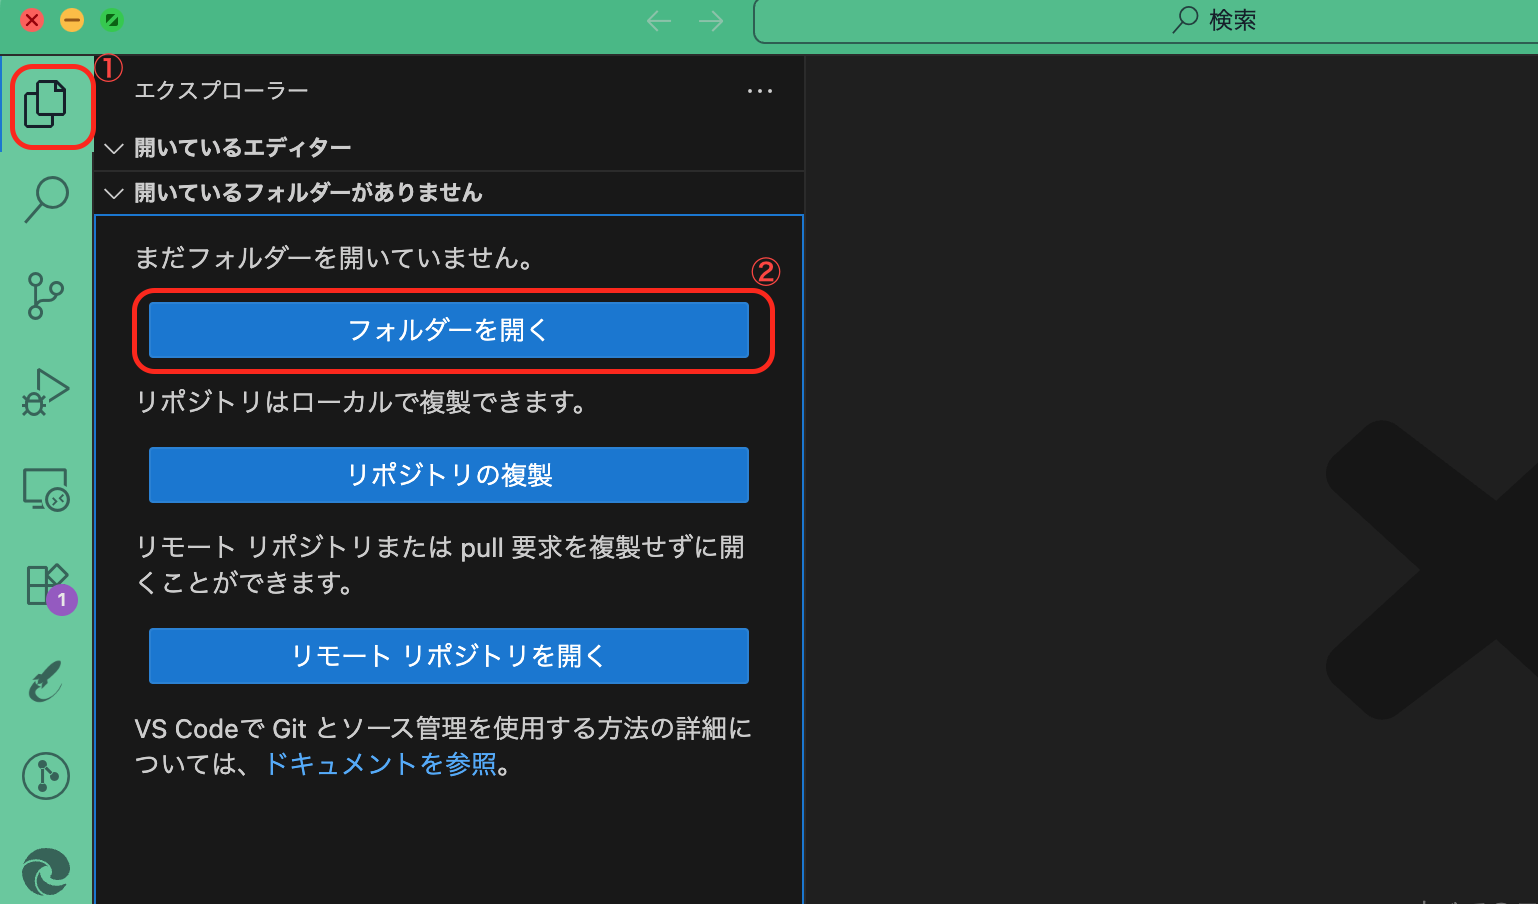Click the green maximize traffic light button
This screenshot has height=904, width=1538.
click(112, 19)
